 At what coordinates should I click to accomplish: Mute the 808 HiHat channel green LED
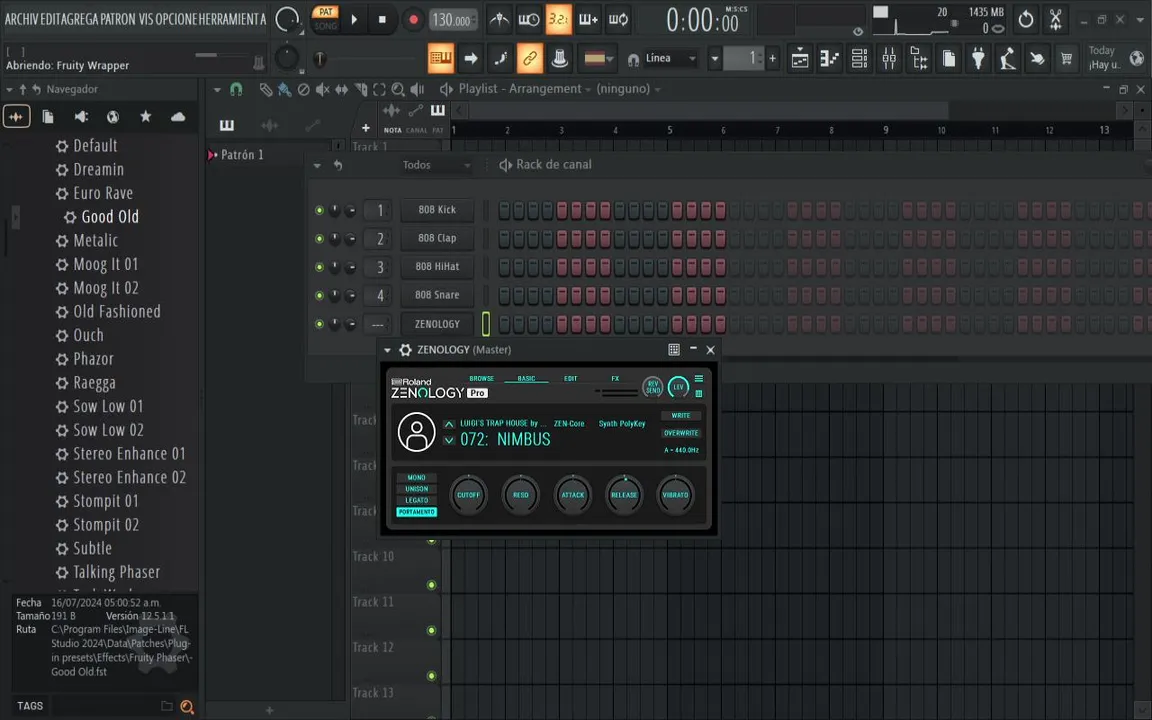[319, 267]
